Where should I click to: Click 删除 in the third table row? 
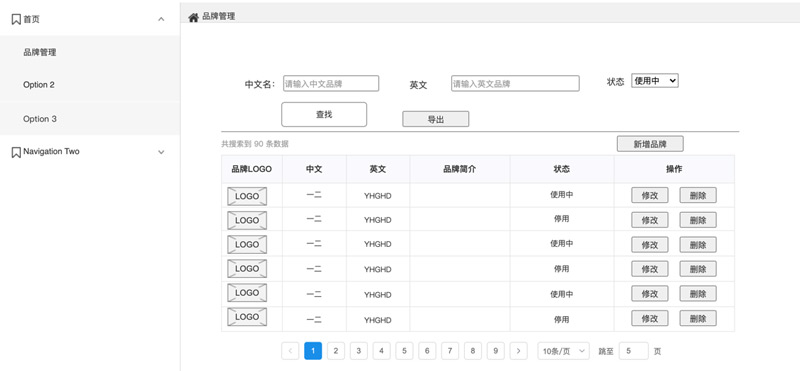coord(698,244)
